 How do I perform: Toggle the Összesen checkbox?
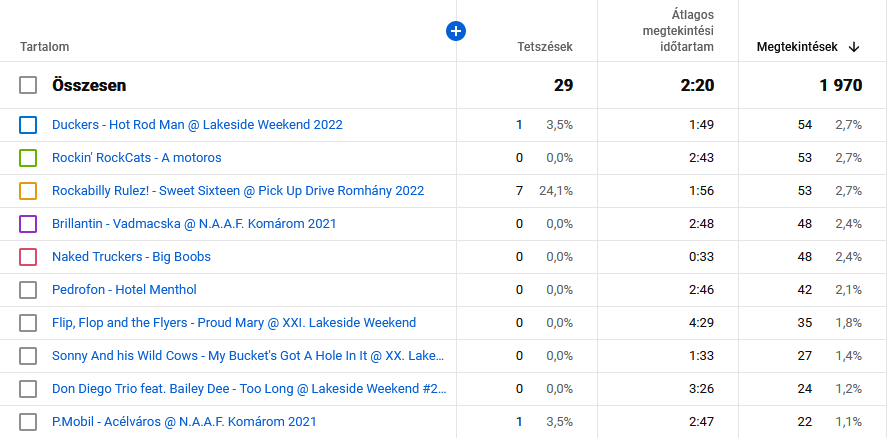(x=28, y=86)
